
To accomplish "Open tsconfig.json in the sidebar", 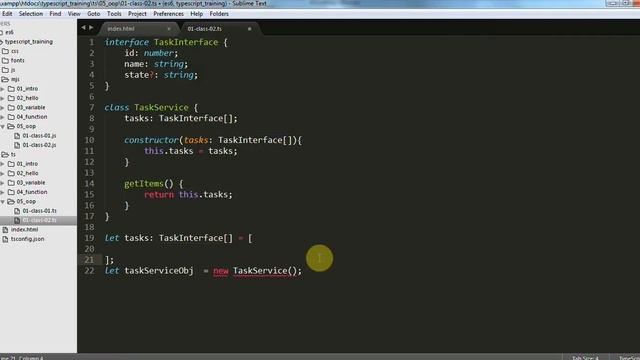I will coord(27,239).
